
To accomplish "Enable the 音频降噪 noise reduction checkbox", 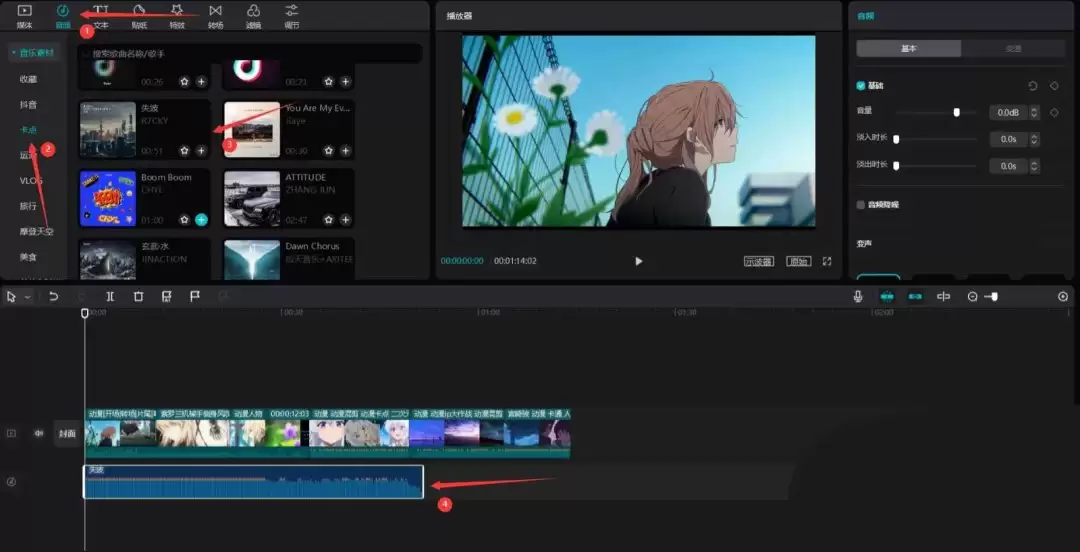I will coord(861,204).
